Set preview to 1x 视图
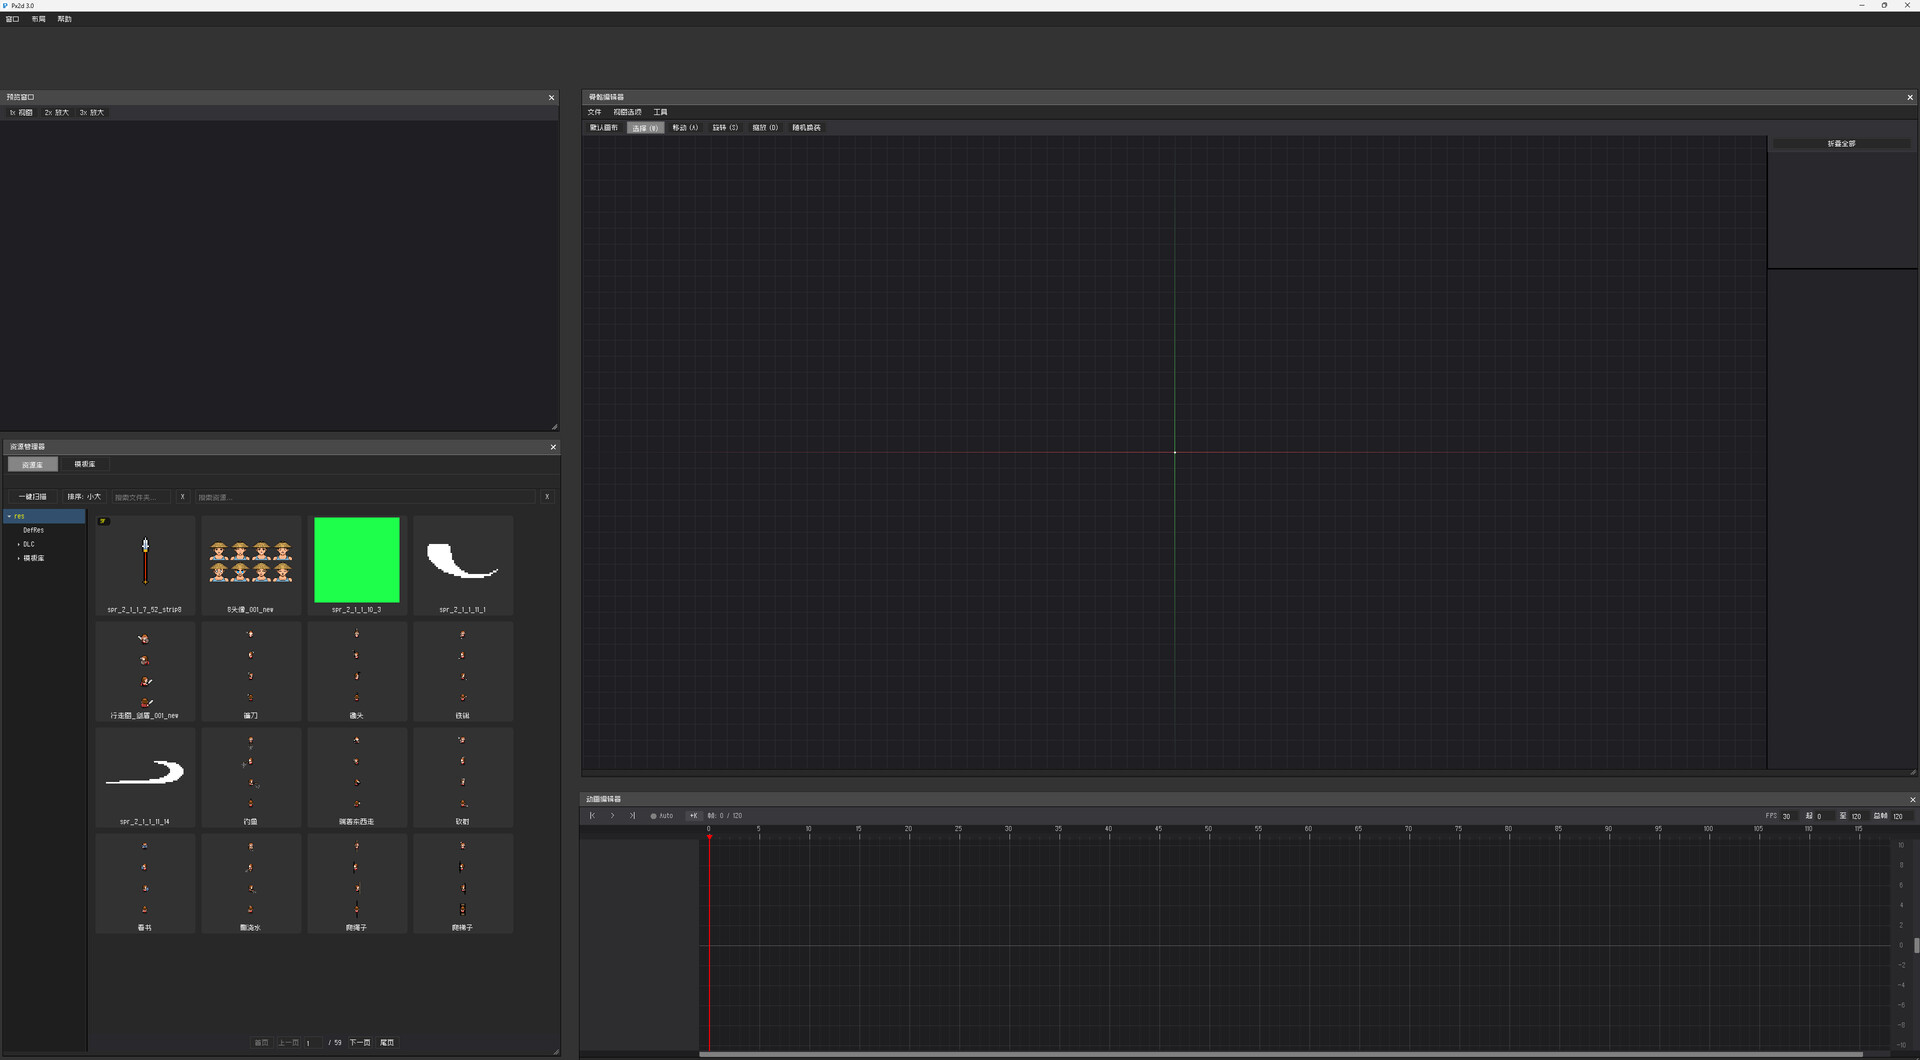 coord(21,113)
